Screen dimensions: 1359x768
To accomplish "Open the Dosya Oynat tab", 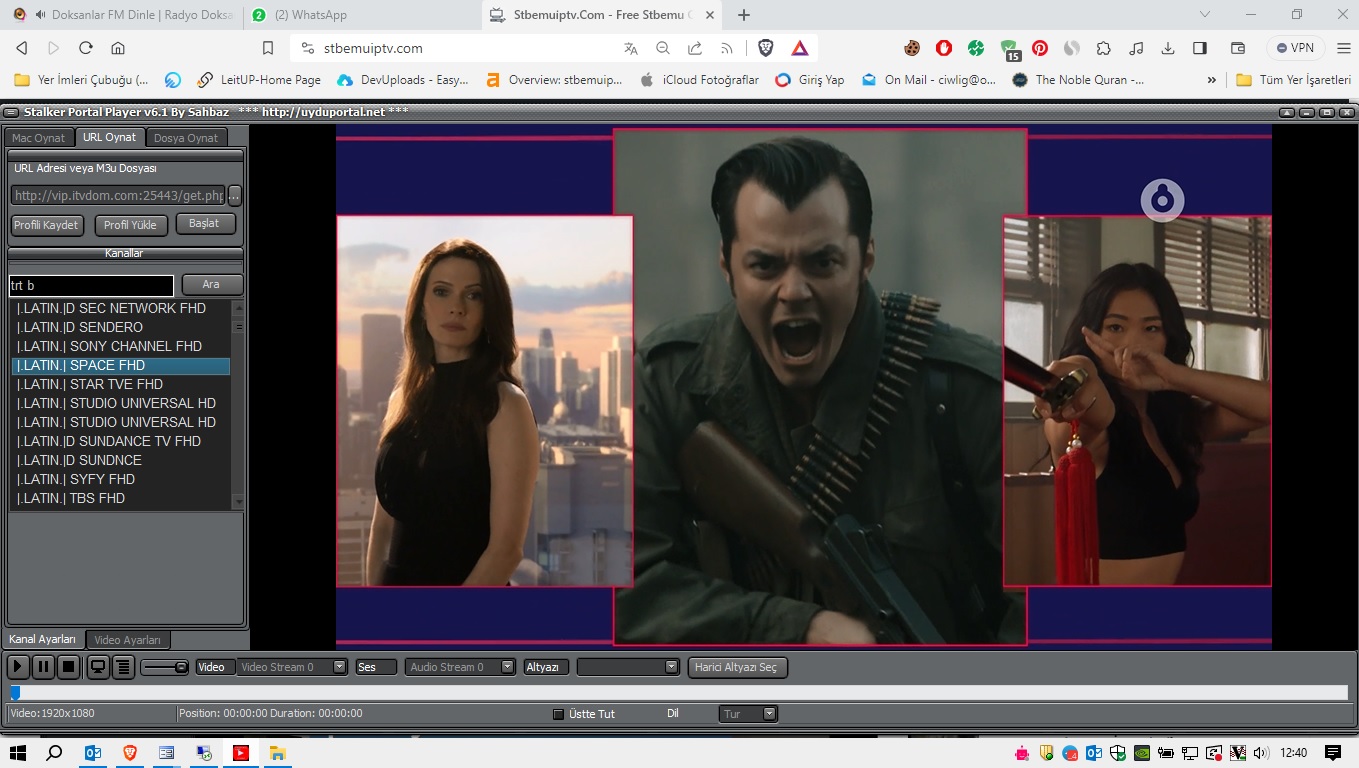I will 186,138.
